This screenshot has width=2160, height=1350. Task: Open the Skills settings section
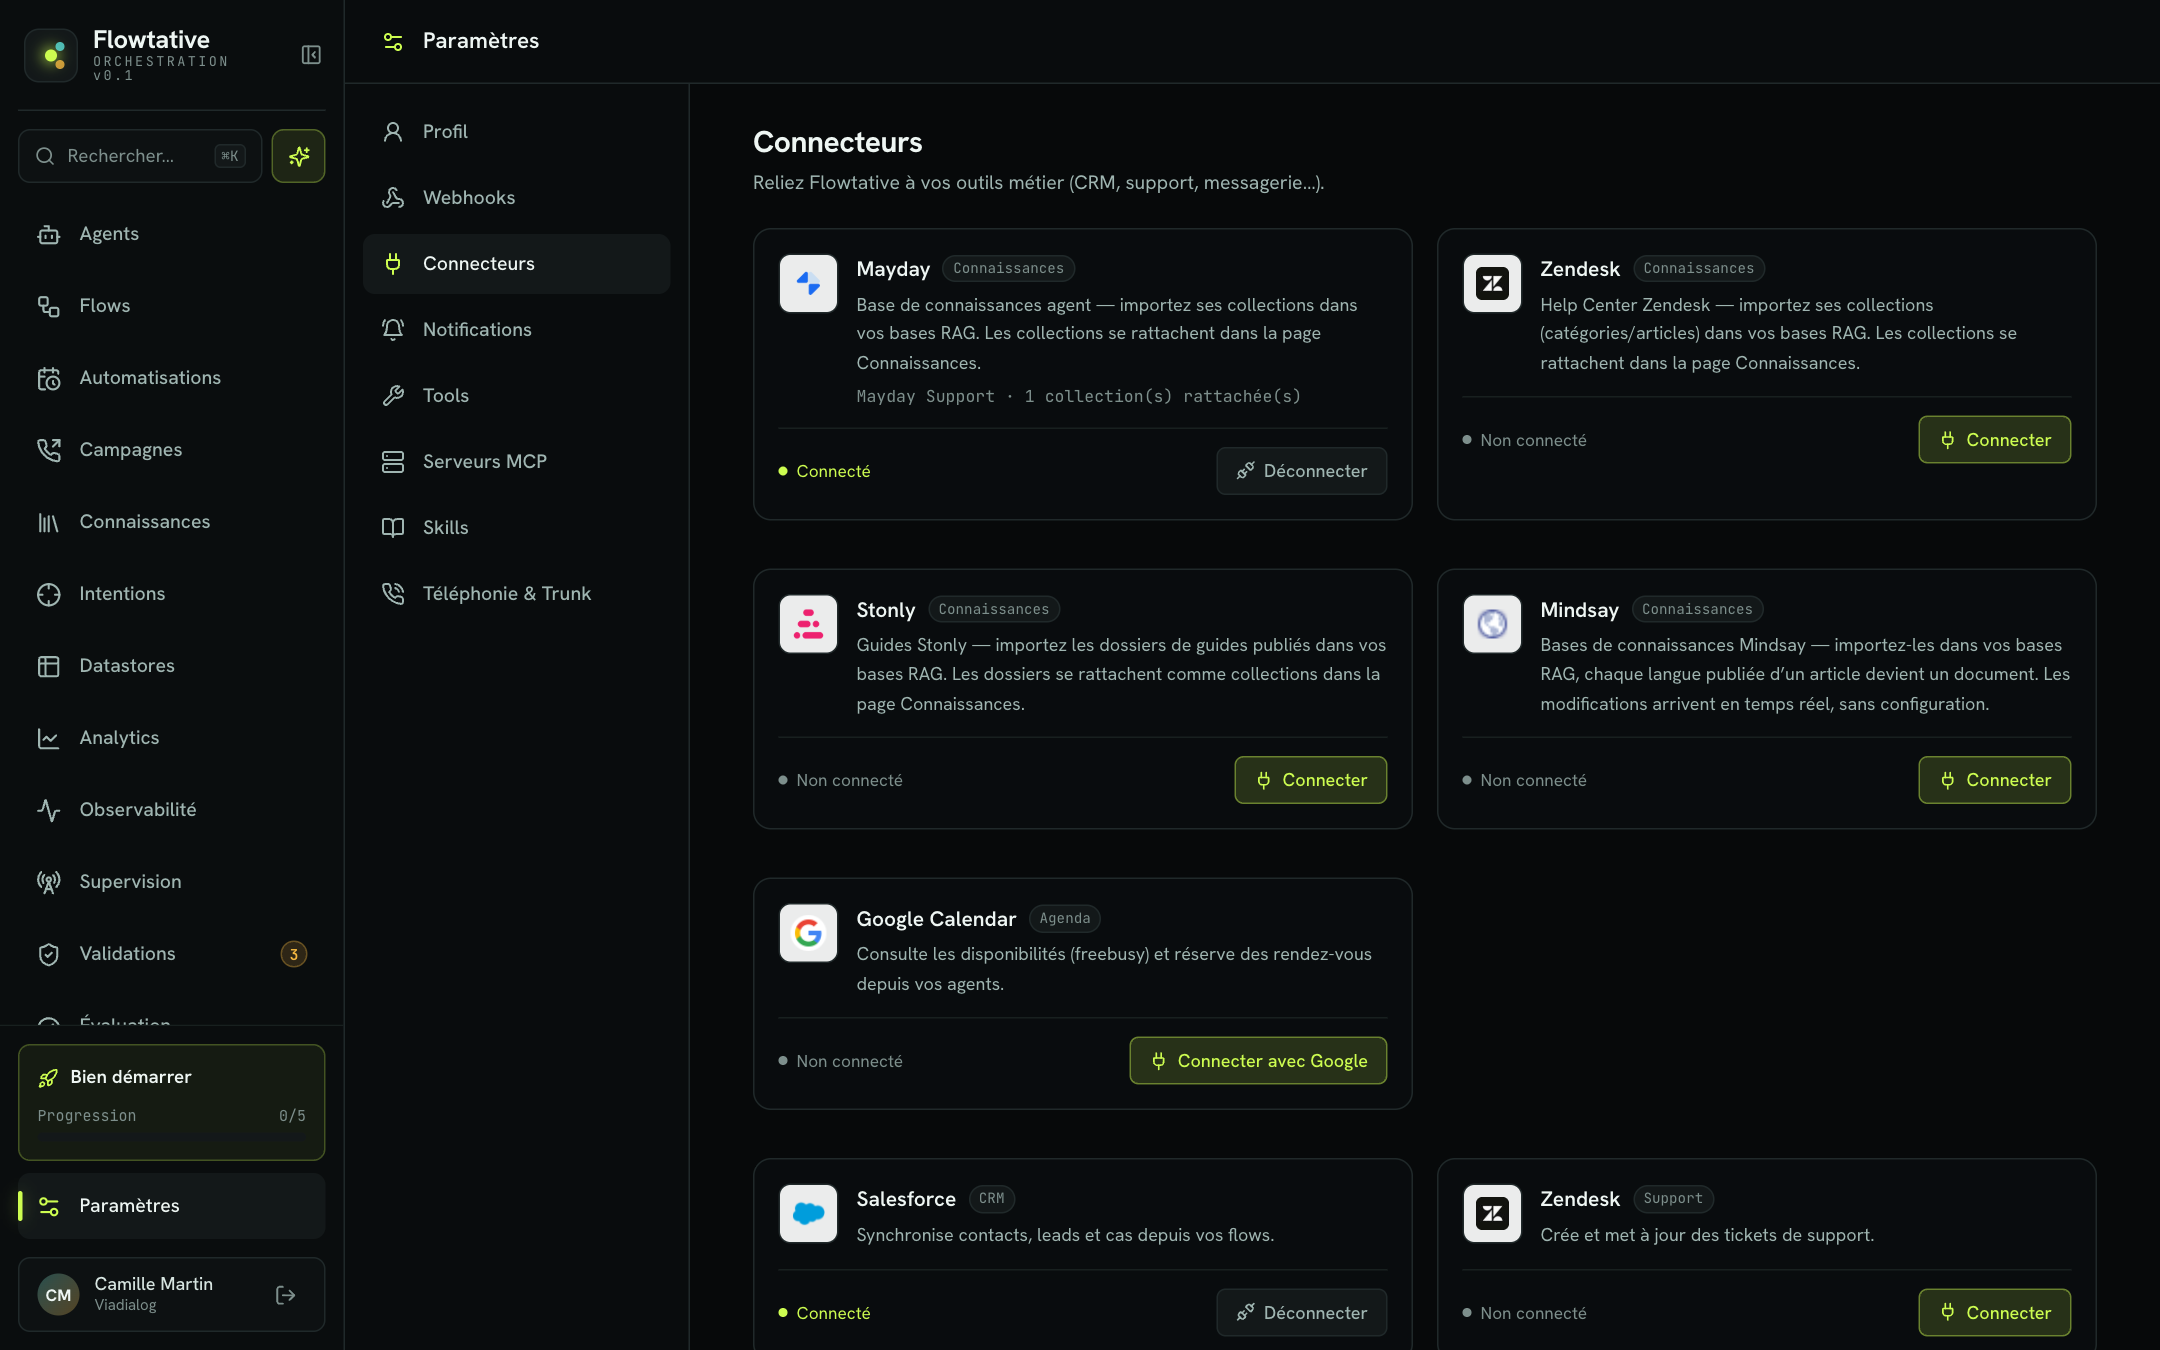tap(516, 528)
